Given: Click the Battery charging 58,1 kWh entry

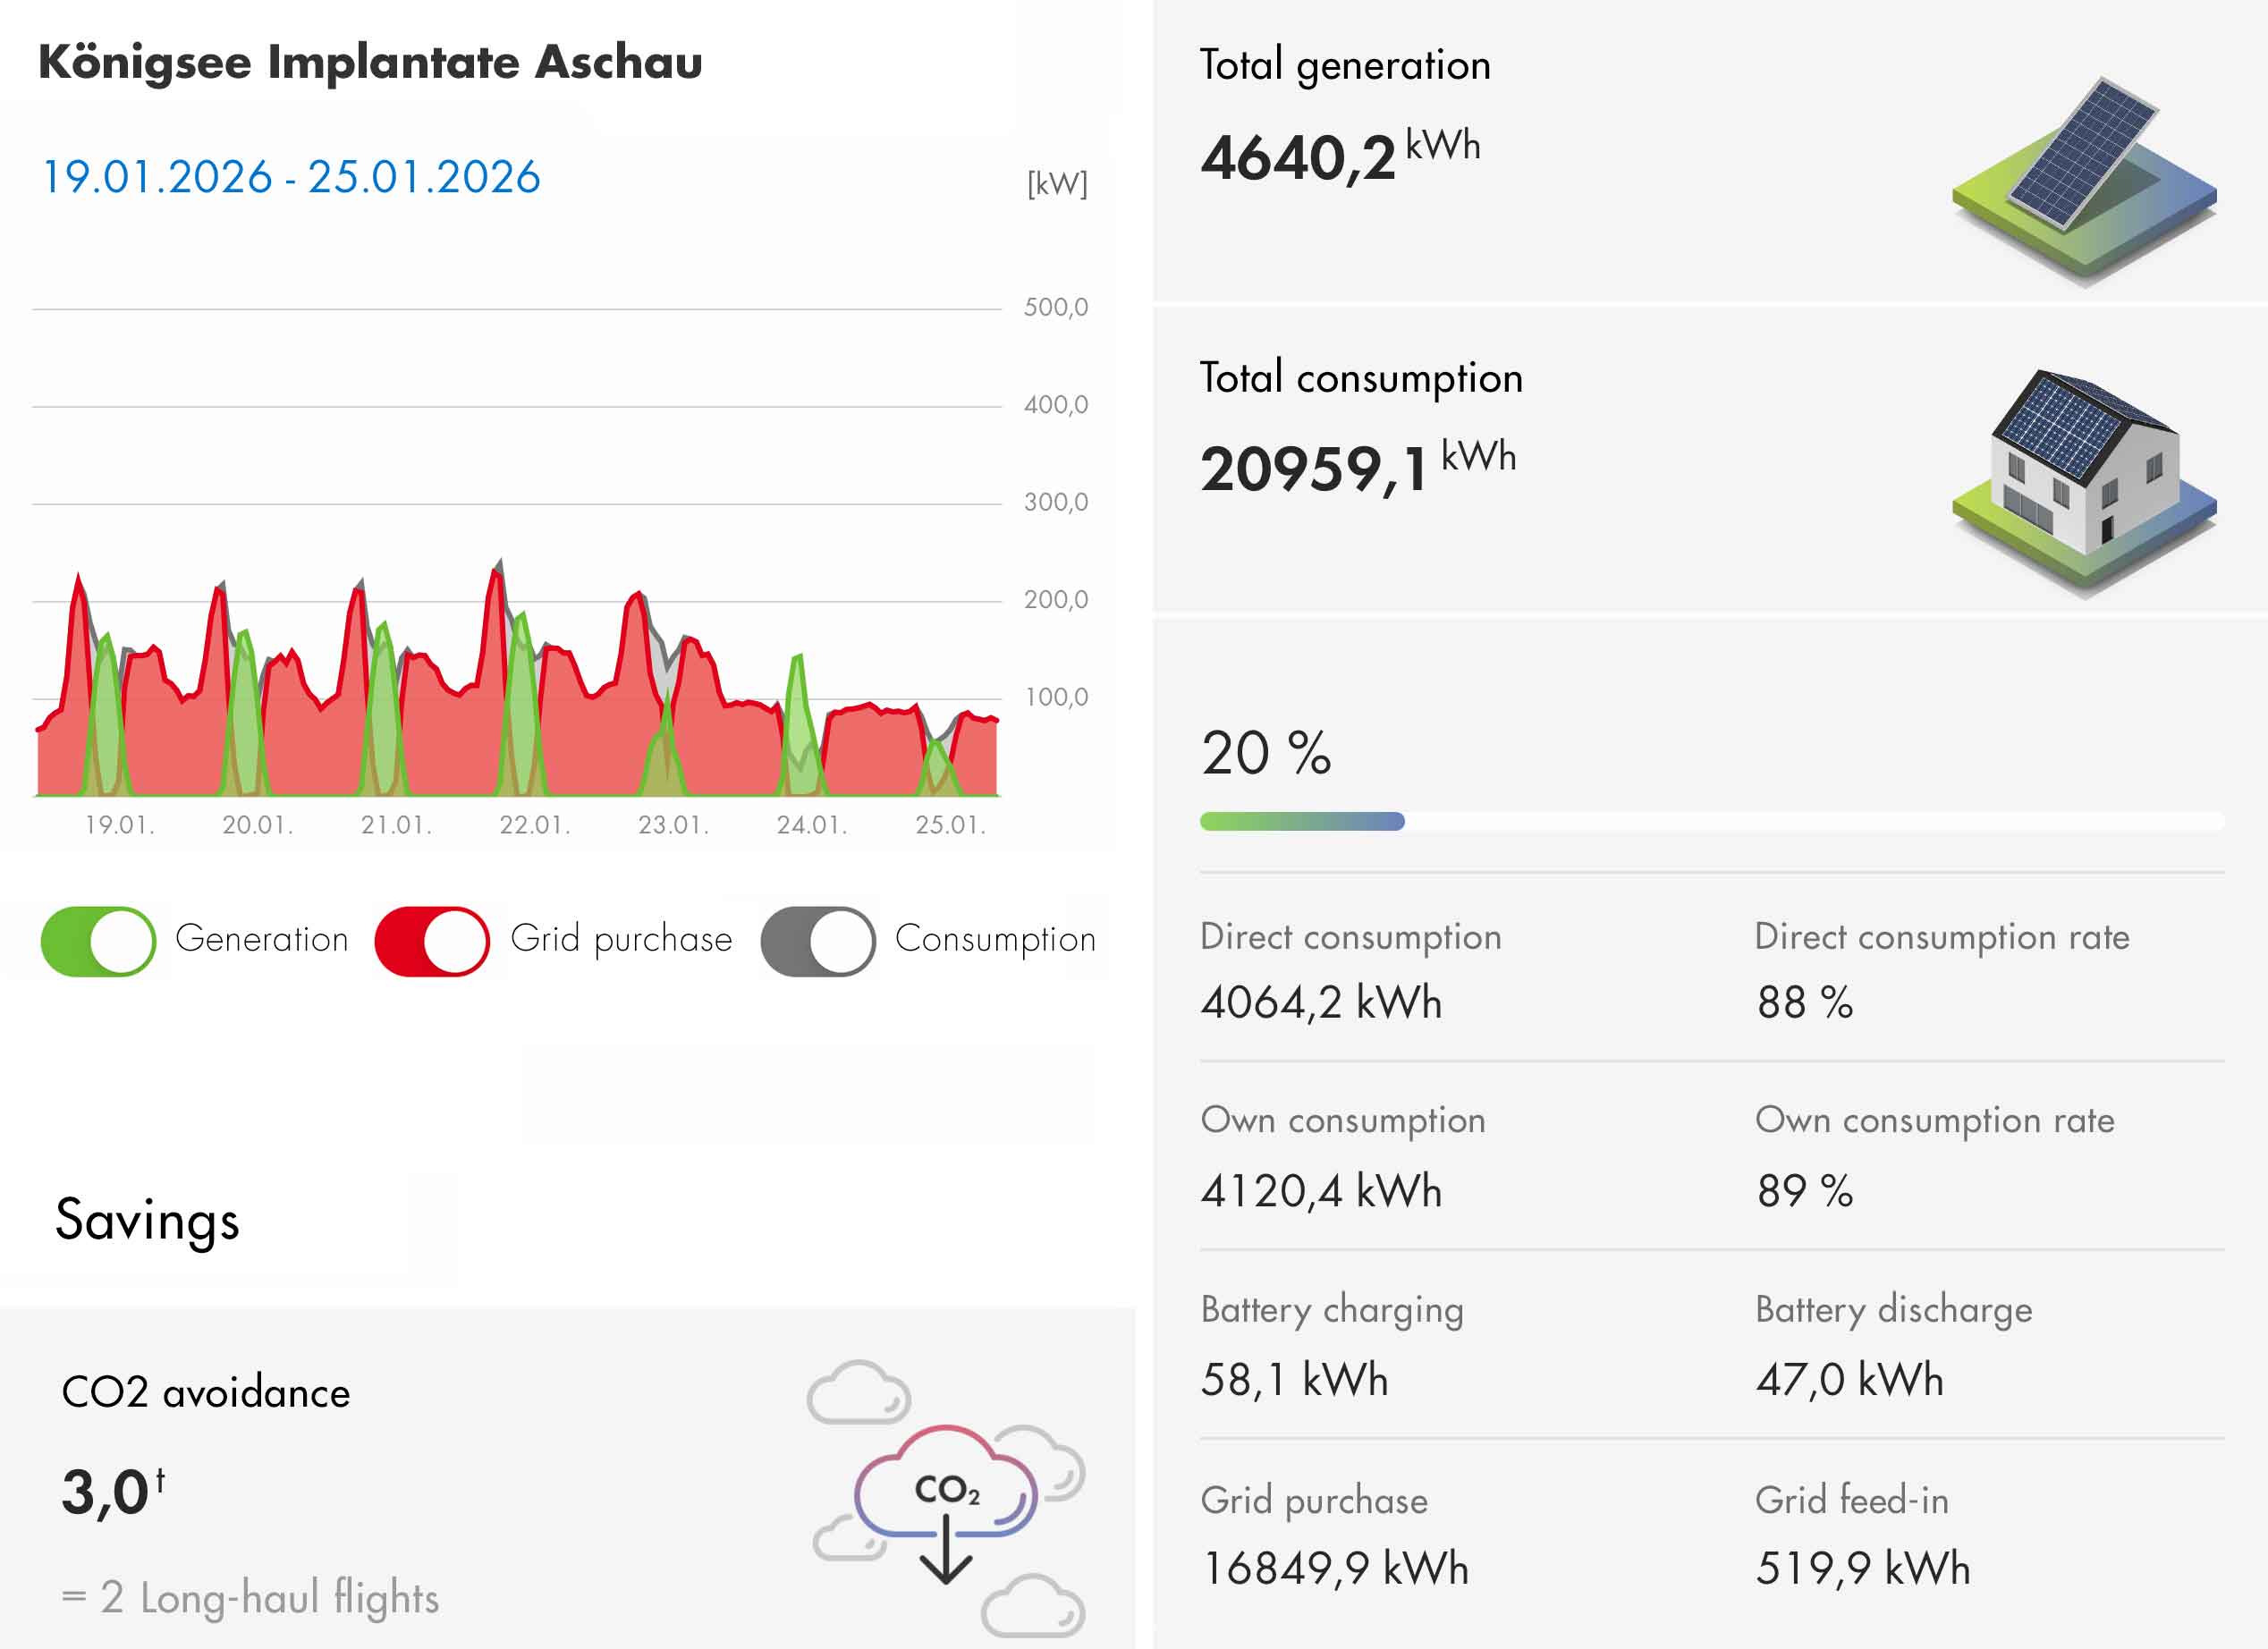Looking at the screenshot, I should pos(1294,1379).
